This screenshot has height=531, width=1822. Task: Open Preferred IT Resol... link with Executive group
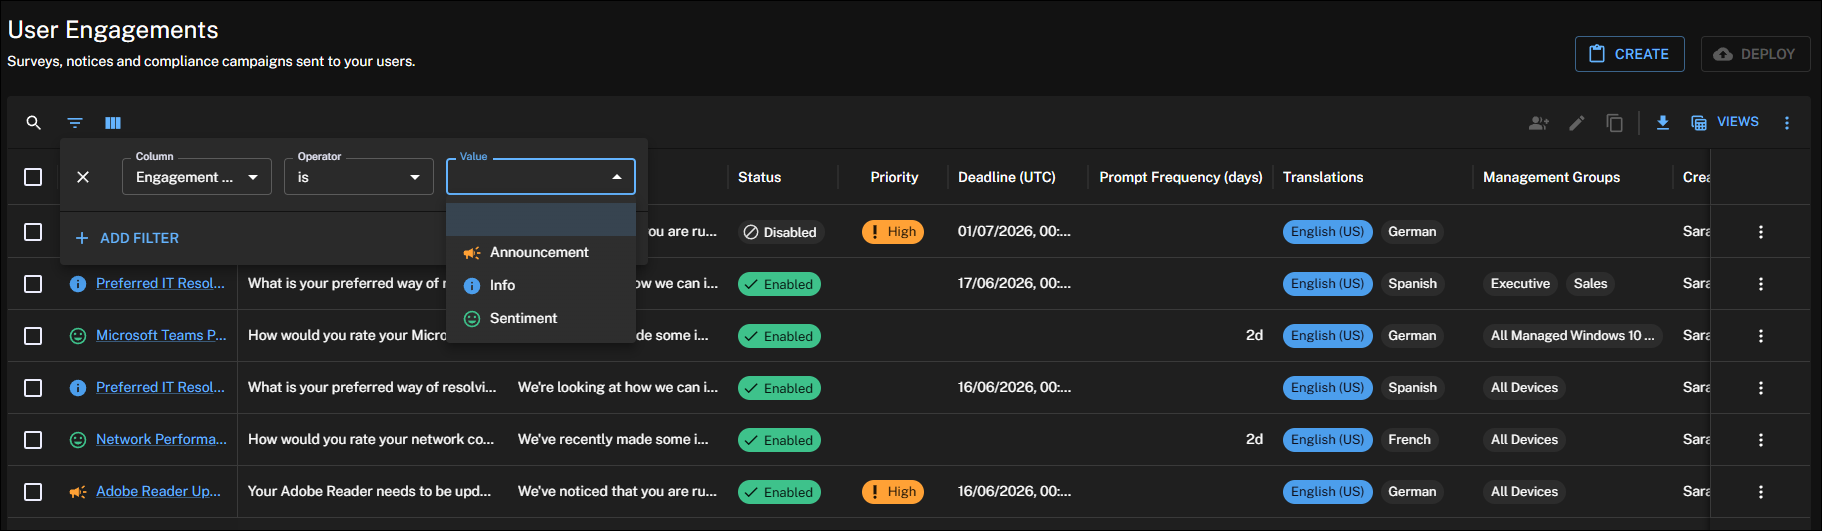[160, 283]
